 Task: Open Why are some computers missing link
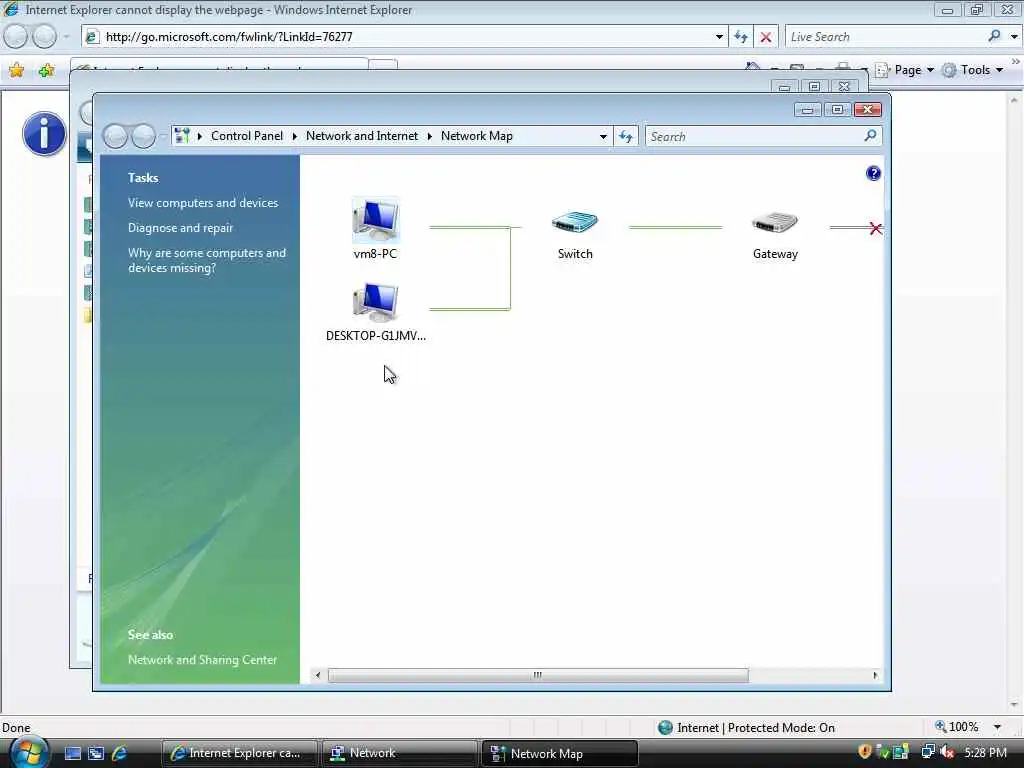click(206, 260)
